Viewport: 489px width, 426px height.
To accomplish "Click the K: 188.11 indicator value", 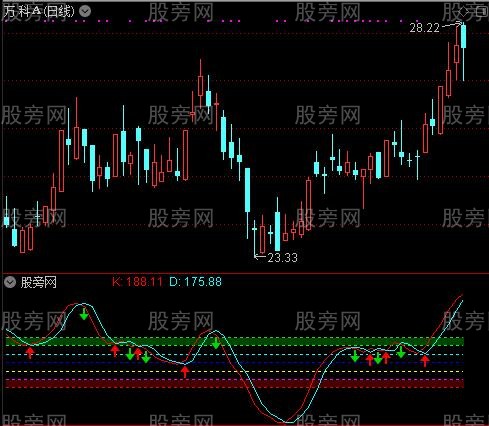I will [137, 282].
